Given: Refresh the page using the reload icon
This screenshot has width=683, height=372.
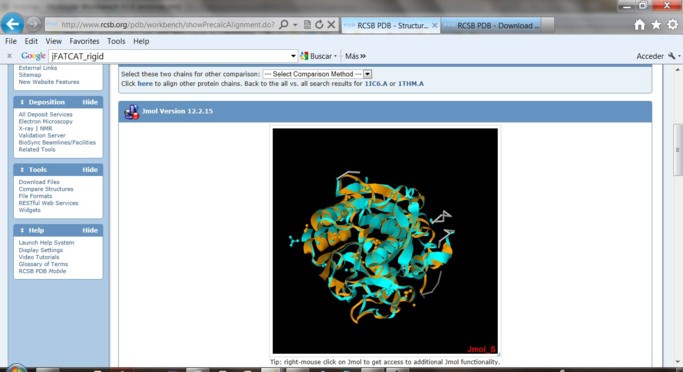Looking at the screenshot, I should [319, 25].
